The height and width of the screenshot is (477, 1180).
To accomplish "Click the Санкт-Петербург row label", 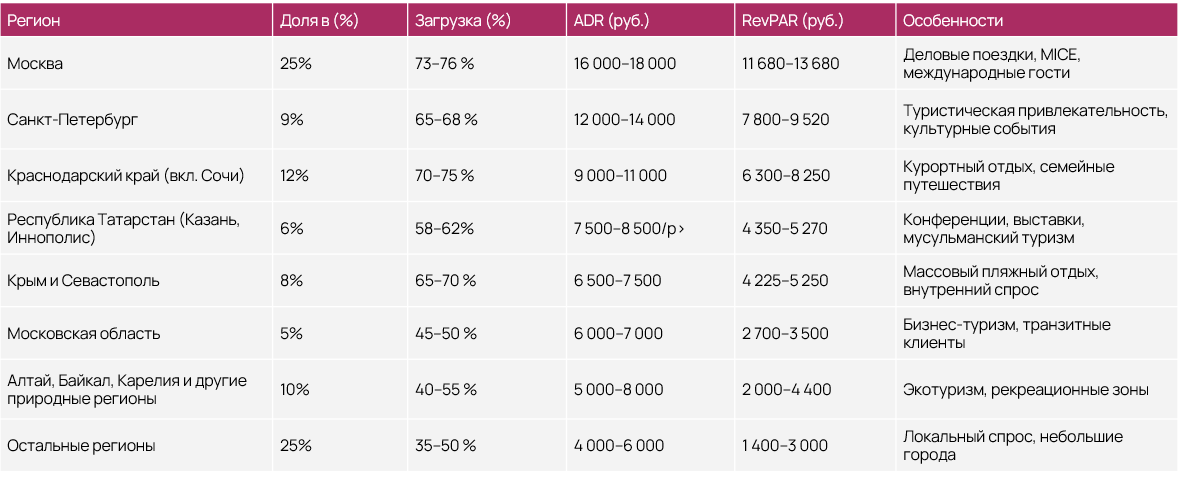I will 72,119.
